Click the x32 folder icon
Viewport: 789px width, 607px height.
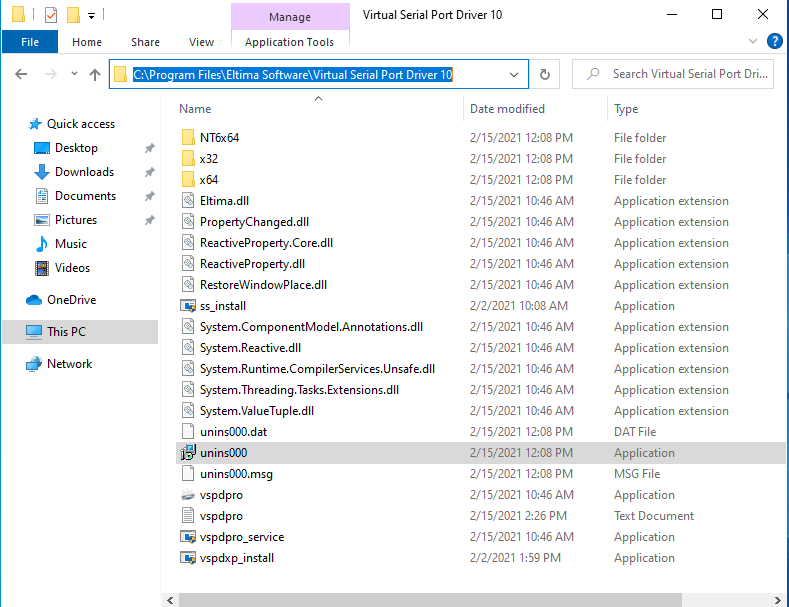click(188, 159)
